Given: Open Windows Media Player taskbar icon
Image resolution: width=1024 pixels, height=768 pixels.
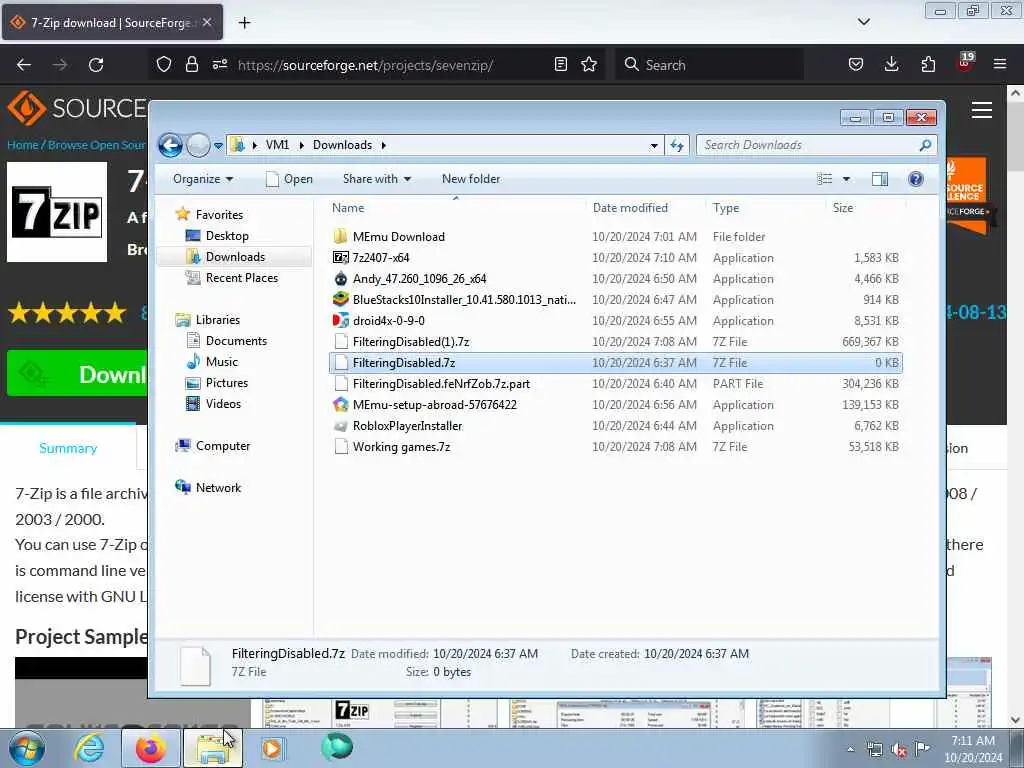Looking at the screenshot, I should coord(272,748).
